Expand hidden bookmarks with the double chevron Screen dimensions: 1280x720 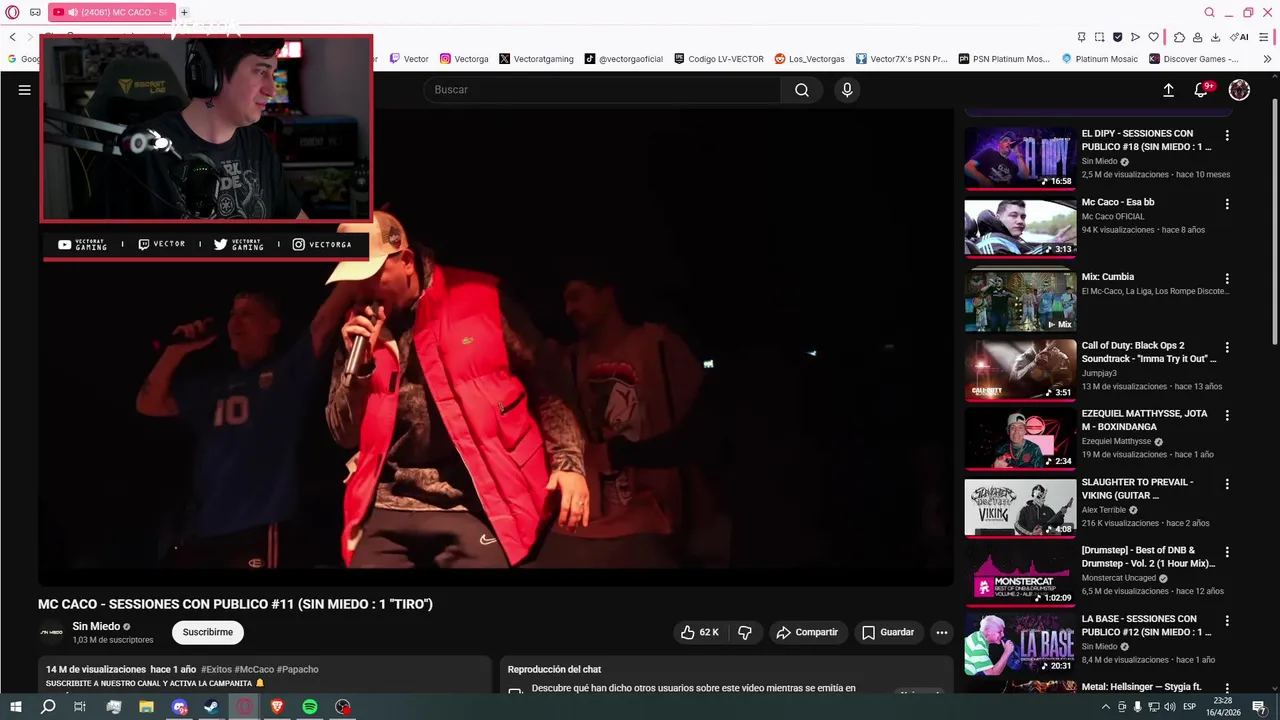point(1267,59)
